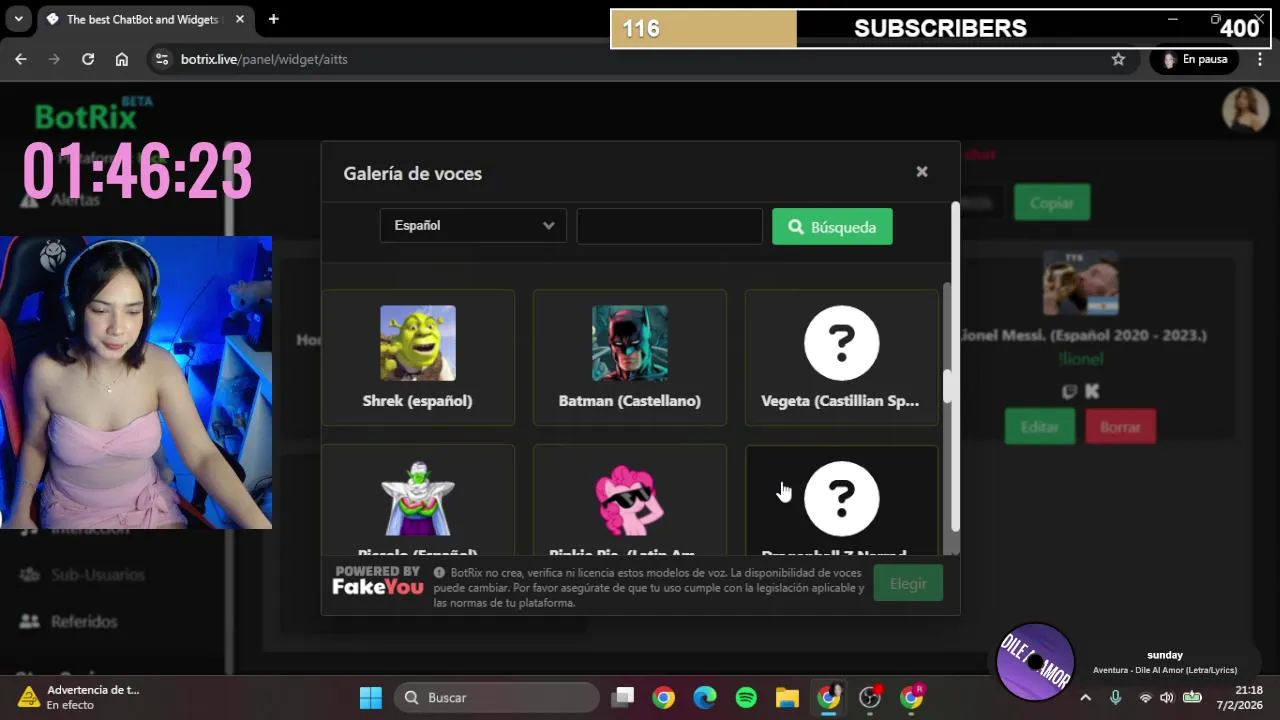Open the profile avatar in BotRix header
This screenshot has width=1280, height=720.
(x=1245, y=109)
